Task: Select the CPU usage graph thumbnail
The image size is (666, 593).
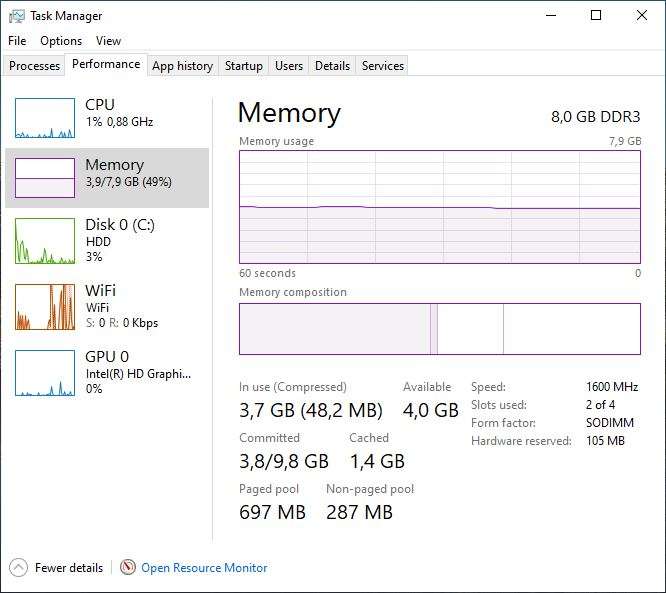Action: (x=45, y=118)
